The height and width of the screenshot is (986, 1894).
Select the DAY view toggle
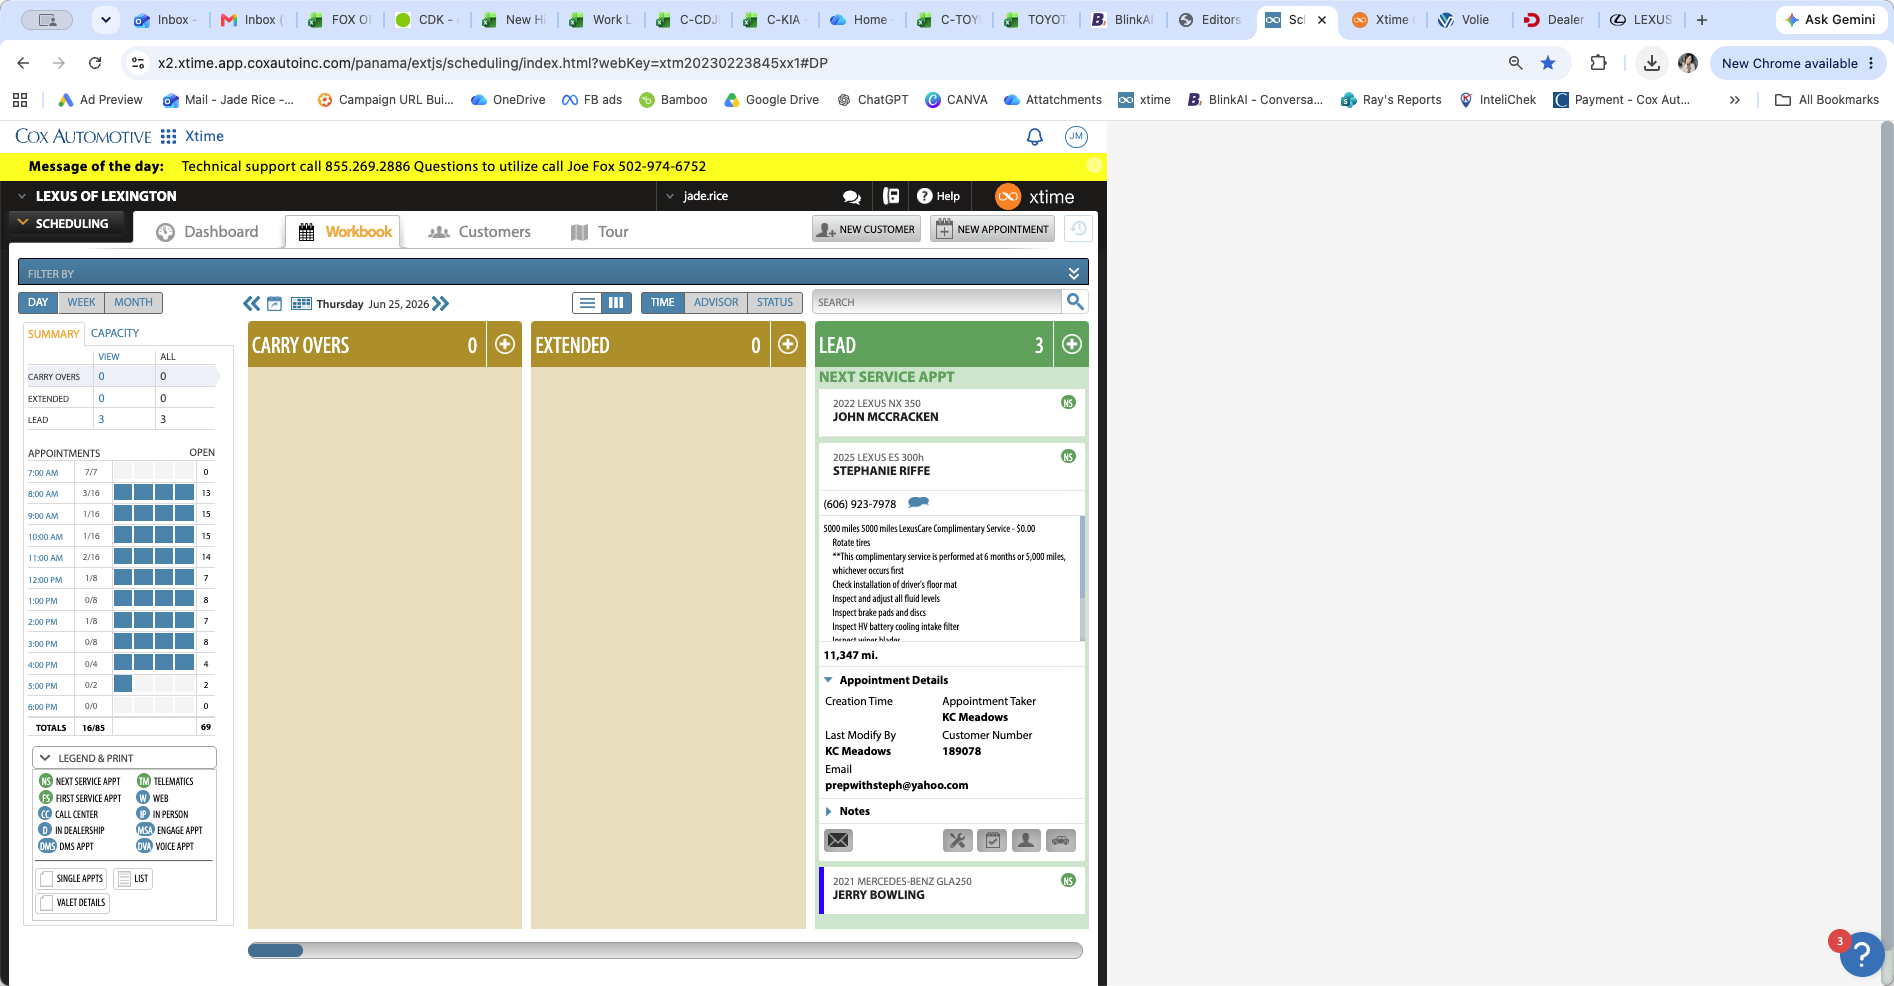[x=38, y=302]
